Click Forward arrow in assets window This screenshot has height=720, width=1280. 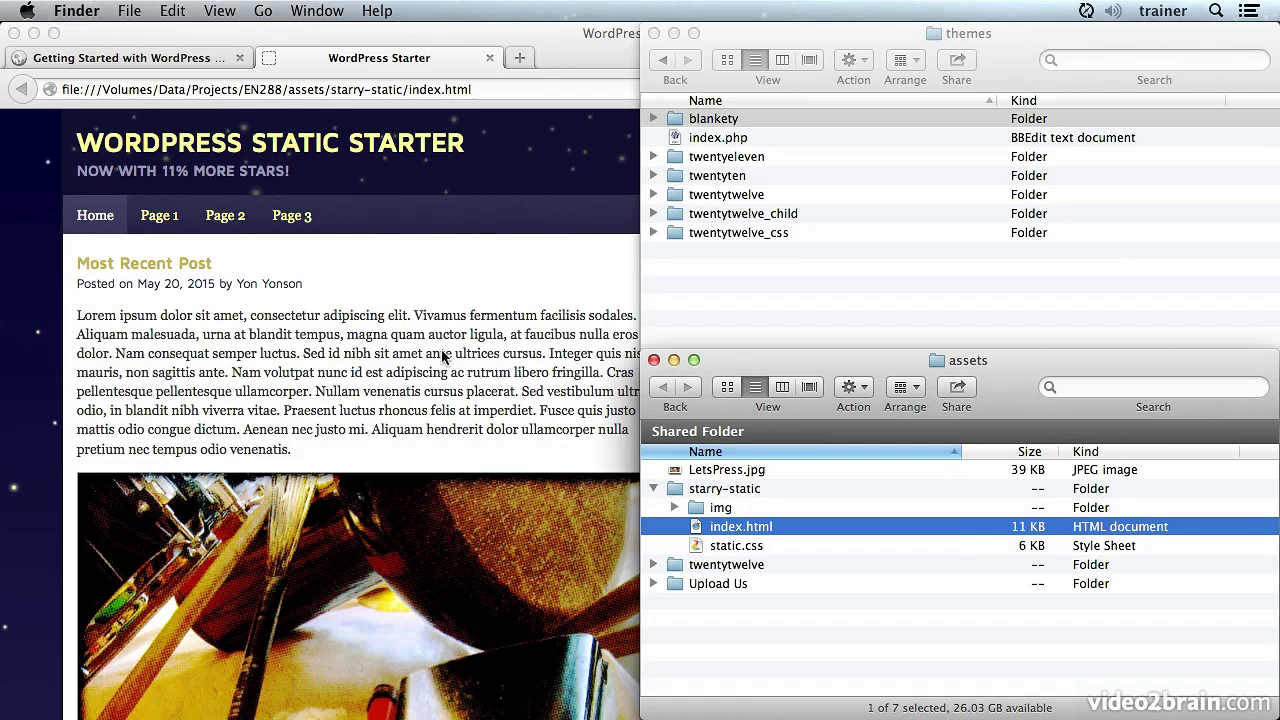click(x=688, y=387)
